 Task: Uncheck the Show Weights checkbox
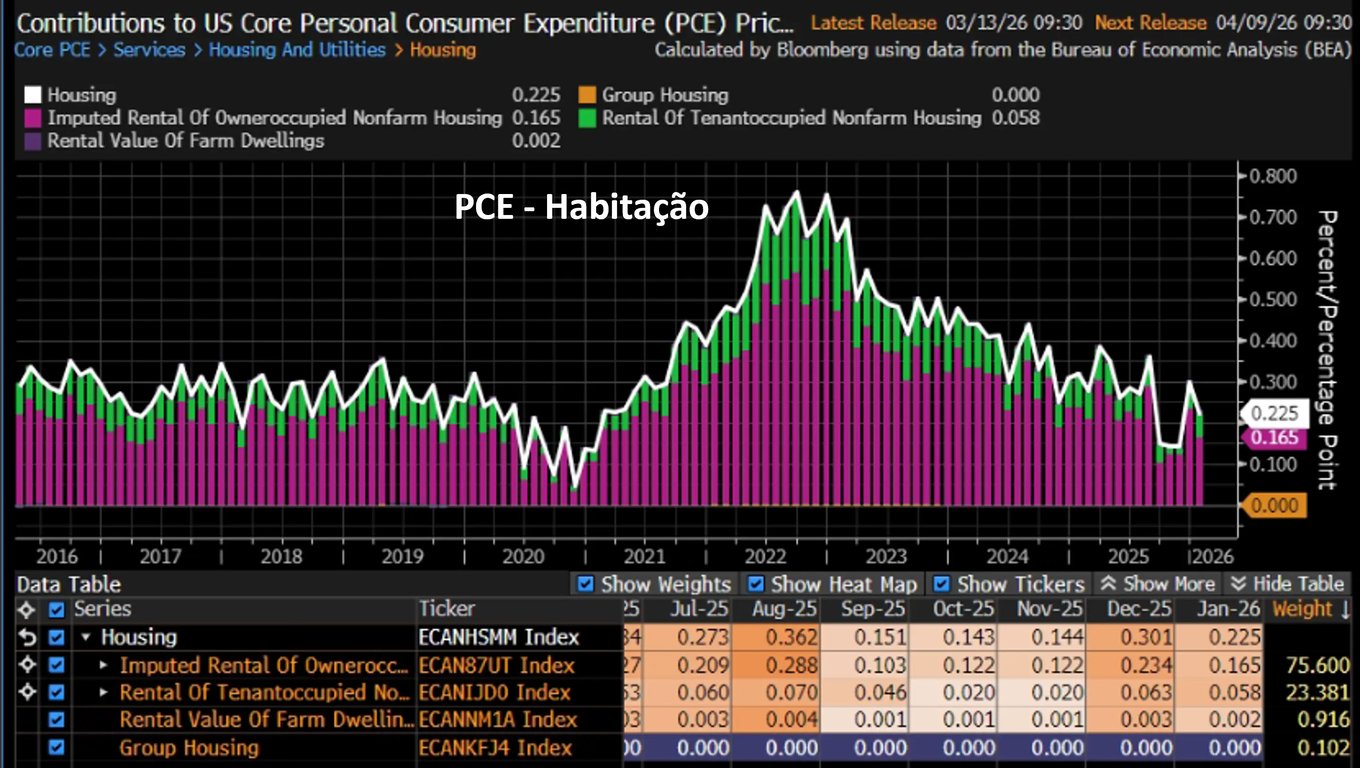point(586,584)
